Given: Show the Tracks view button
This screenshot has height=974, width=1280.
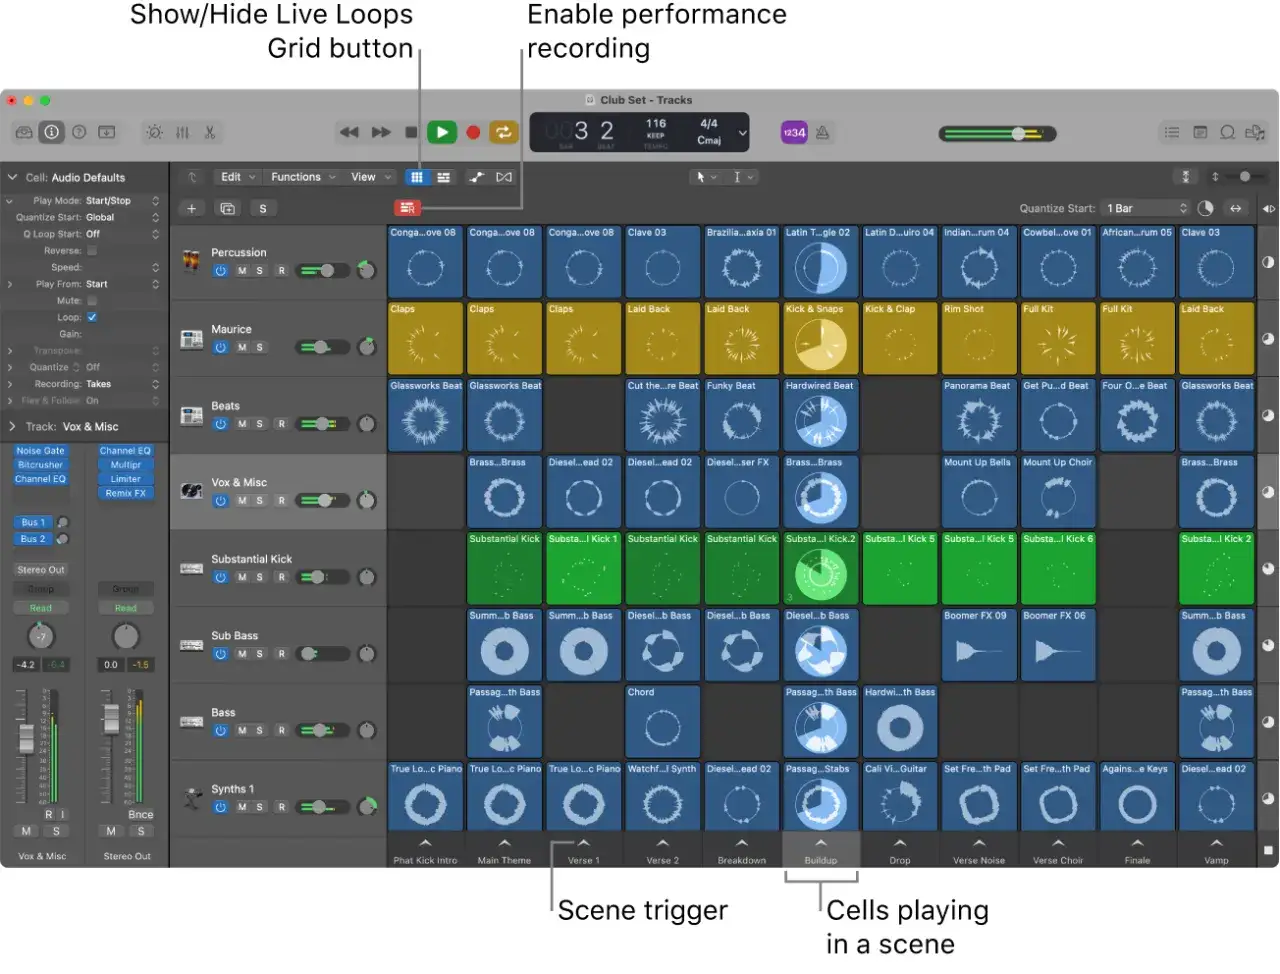Looking at the screenshot, I should coord(444,177).
